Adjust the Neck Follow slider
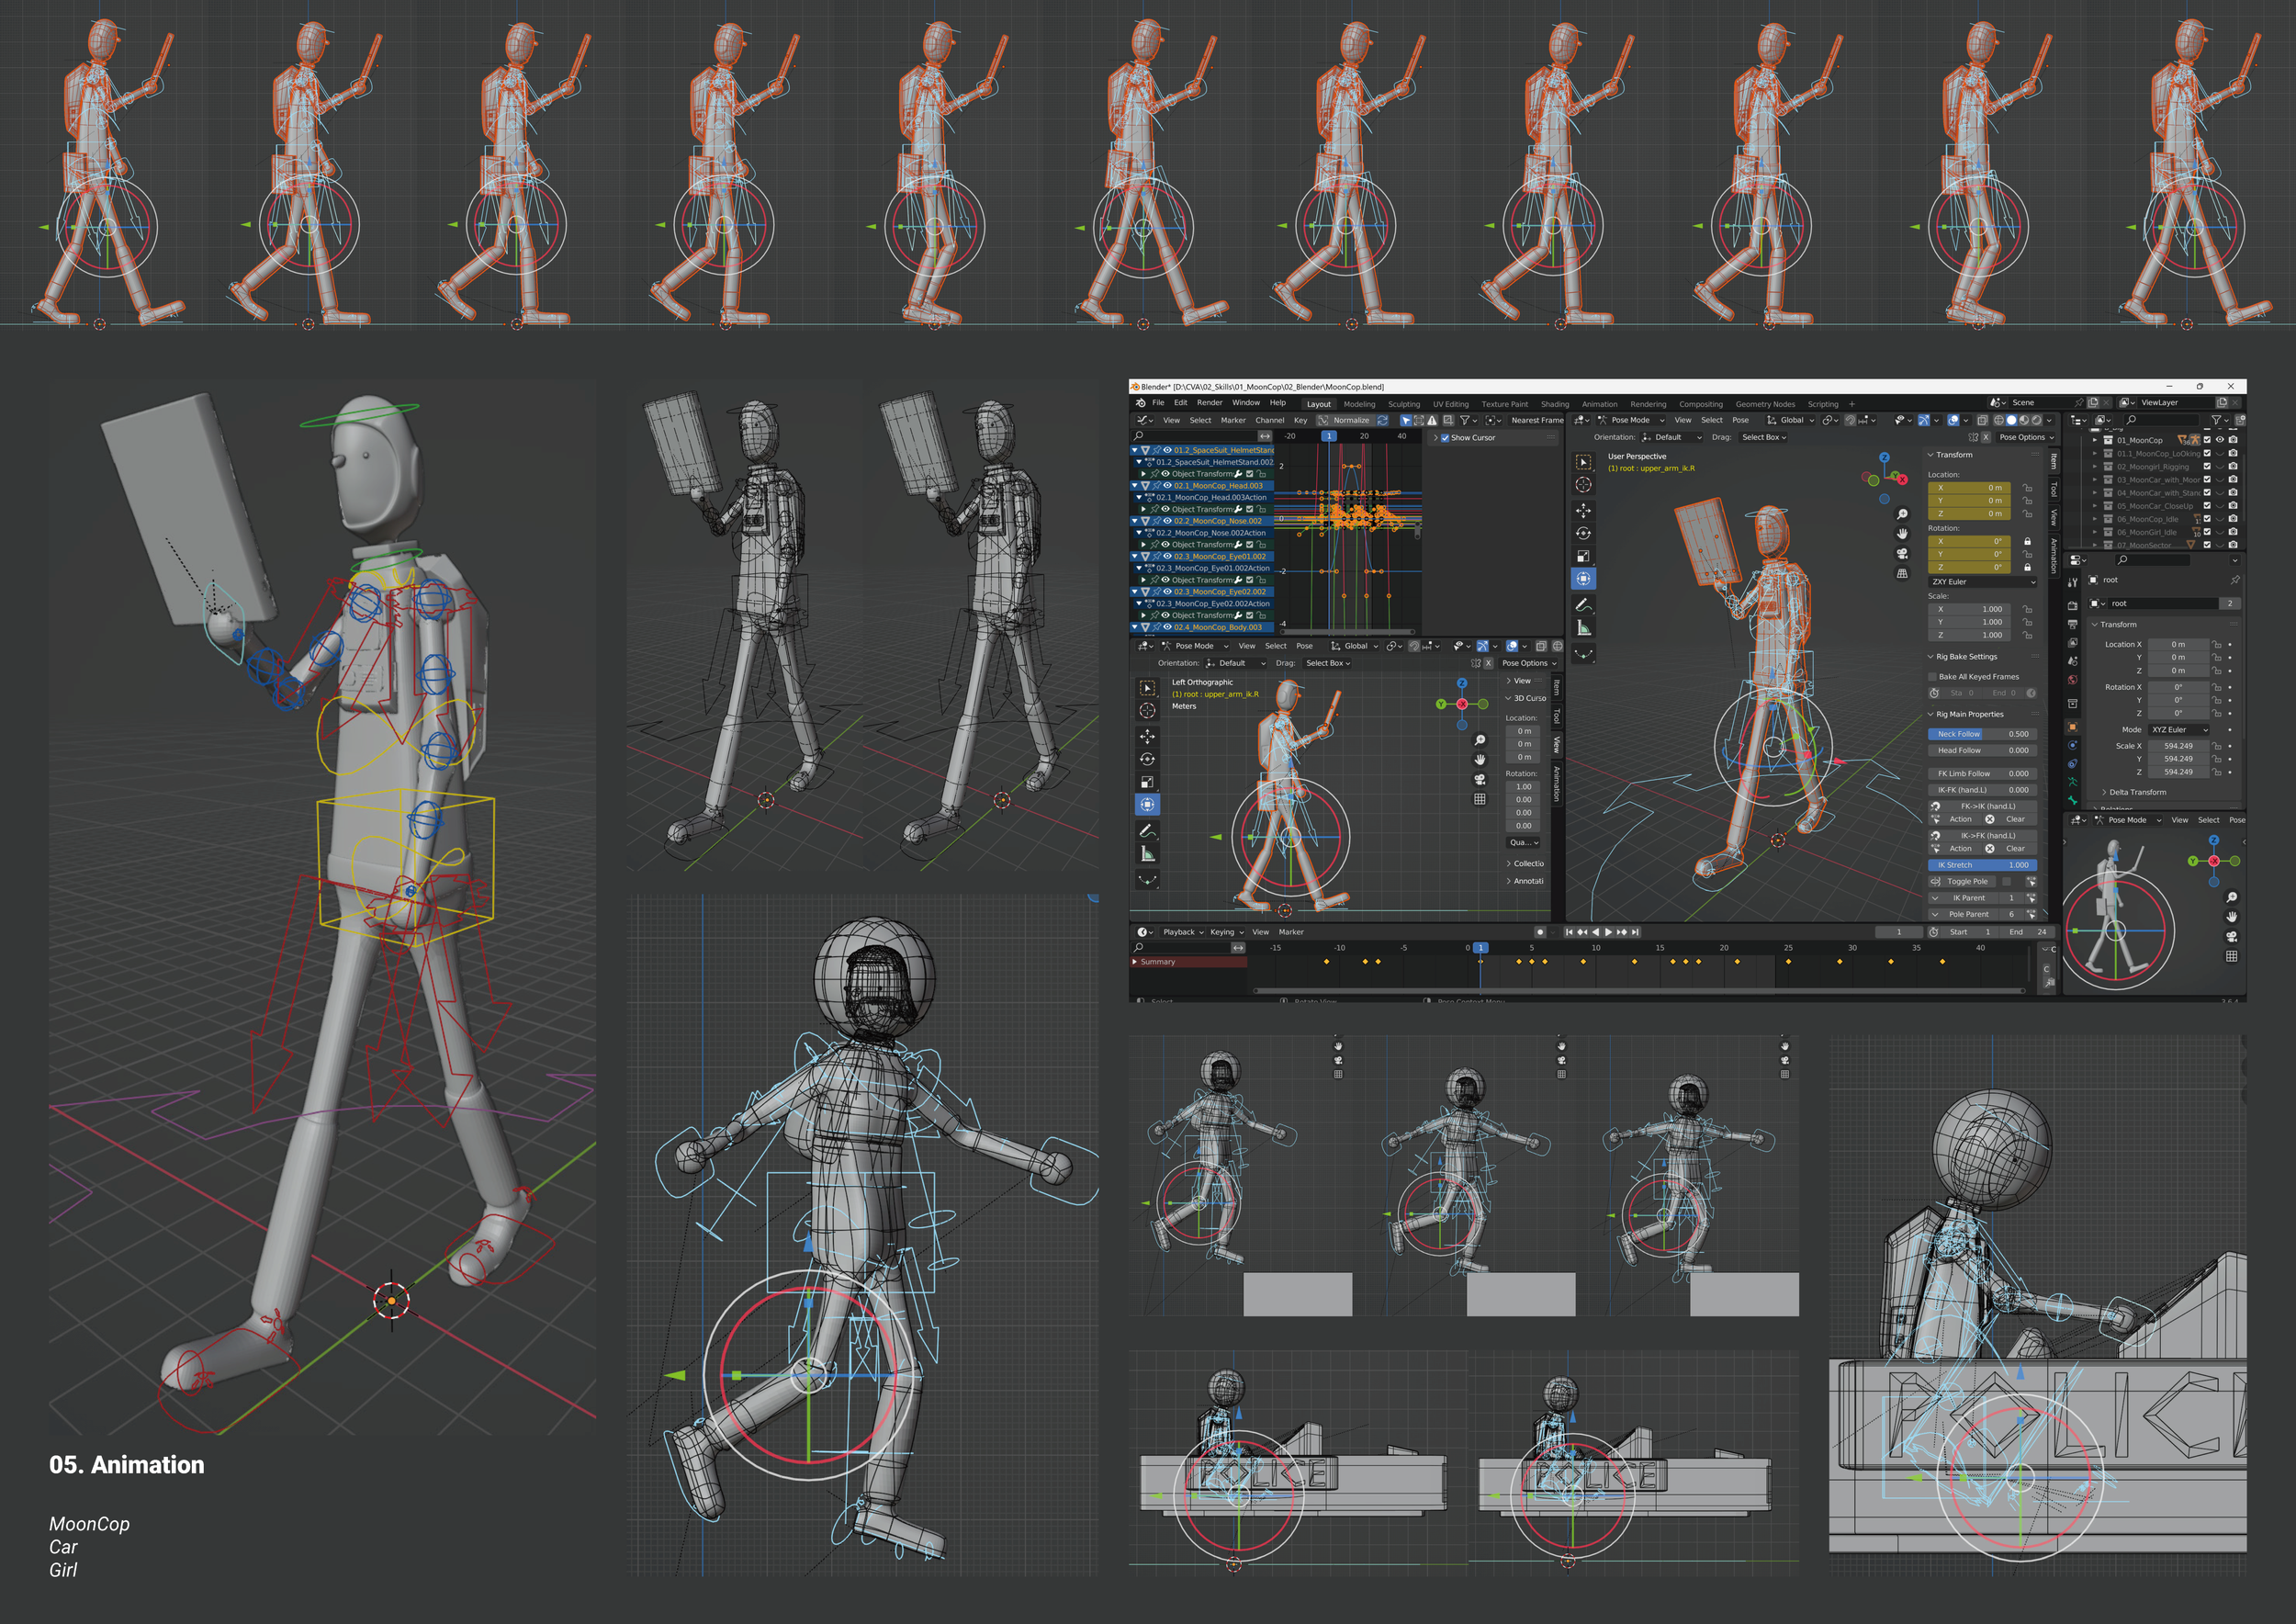 click(x=1982, y=734)
